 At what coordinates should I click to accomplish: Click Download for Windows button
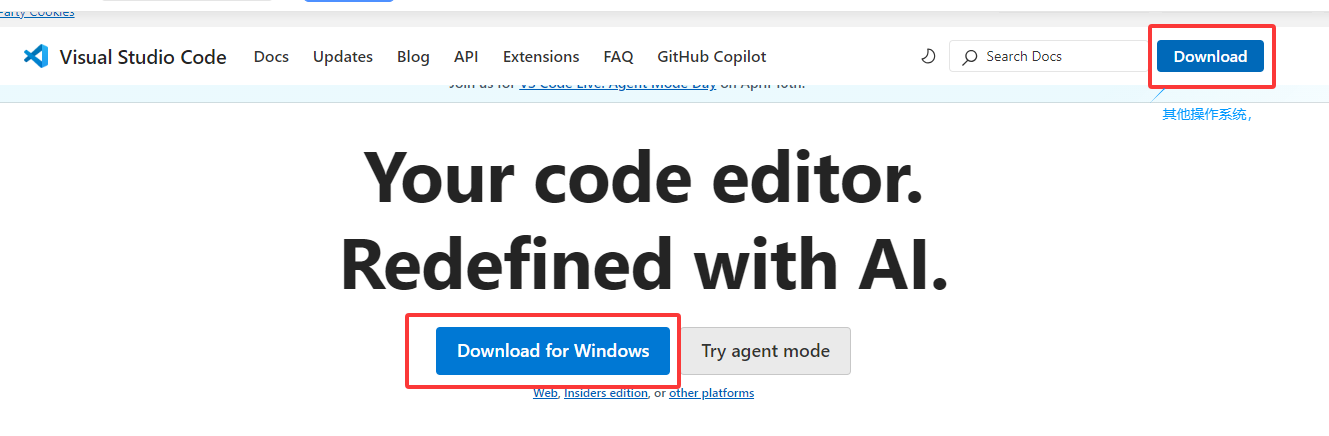[553, 351]
